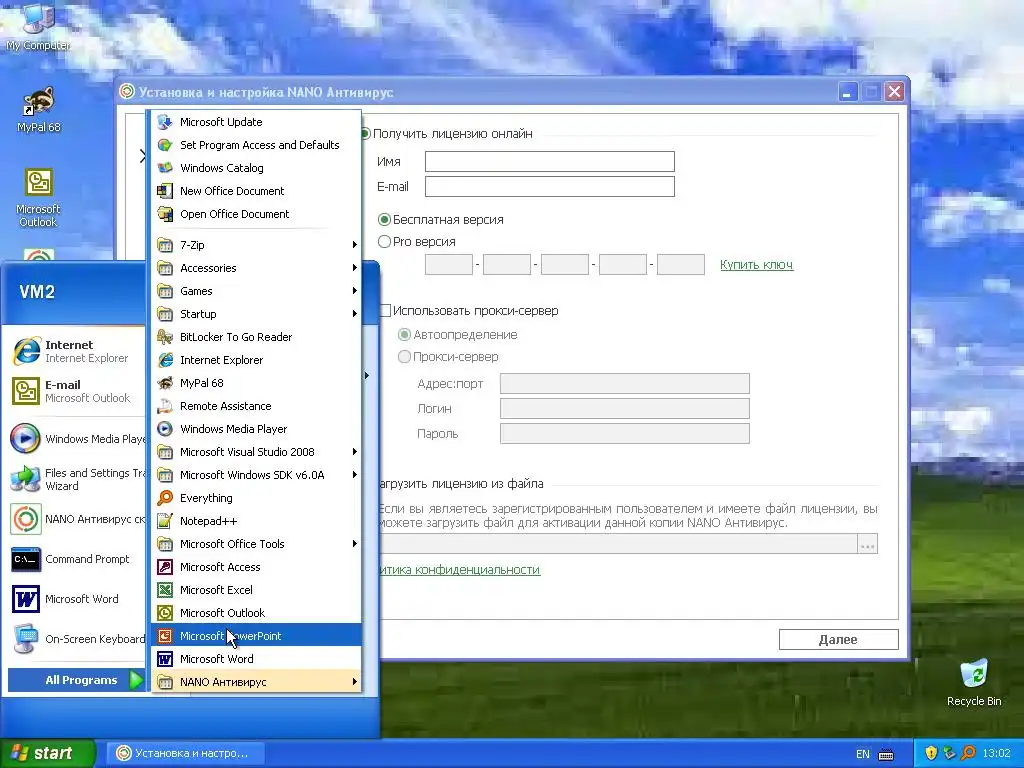Click first Pro key segment field

coord(449,264)
